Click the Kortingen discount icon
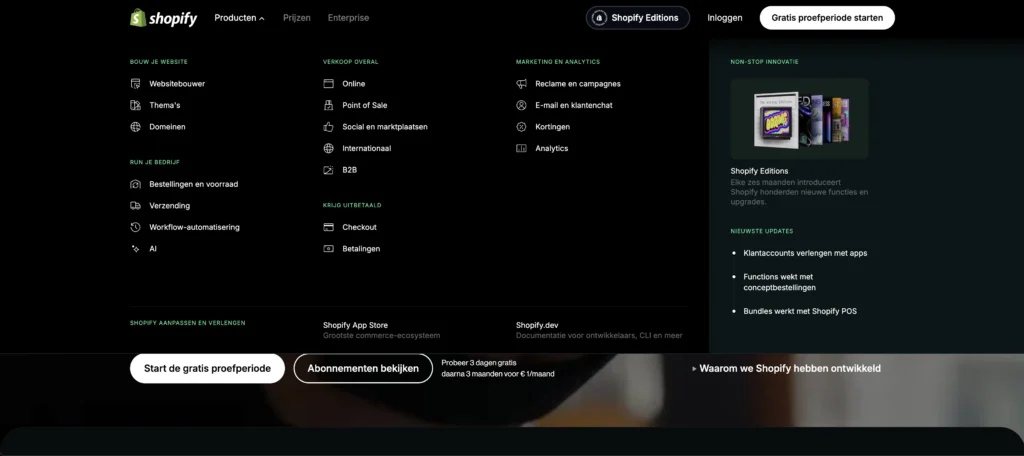This screenshot has height=456, width=1024. pyautogui.click(x=521, y=127)
